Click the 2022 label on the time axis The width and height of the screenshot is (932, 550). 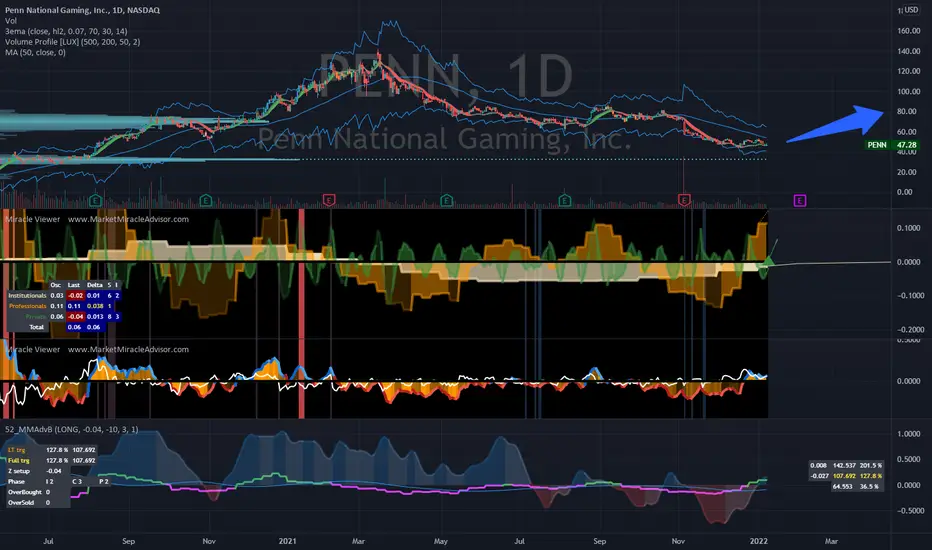coord(758,541)
